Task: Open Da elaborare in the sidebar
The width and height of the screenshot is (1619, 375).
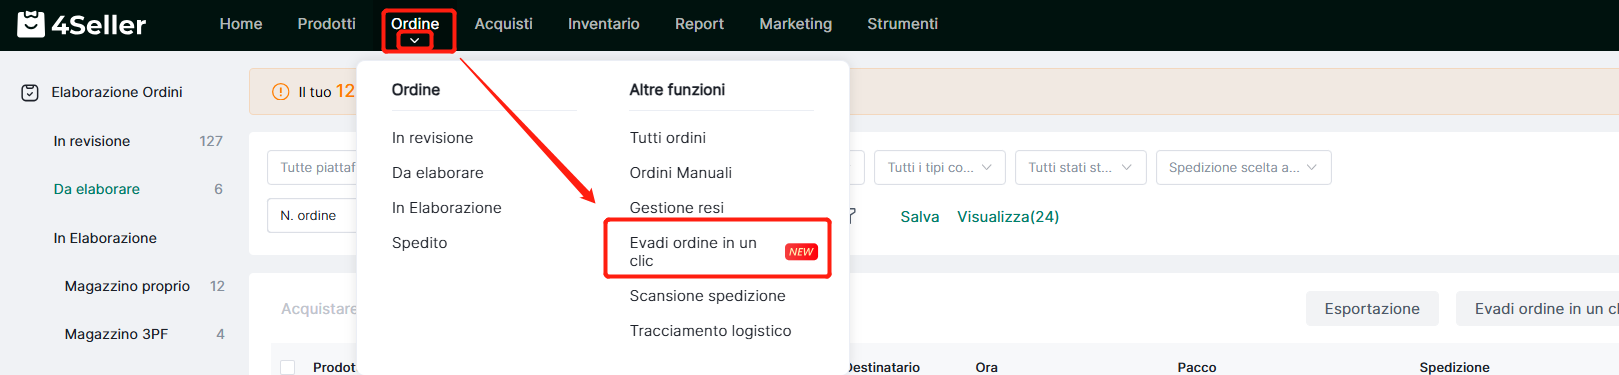Action: pos(97,189)
